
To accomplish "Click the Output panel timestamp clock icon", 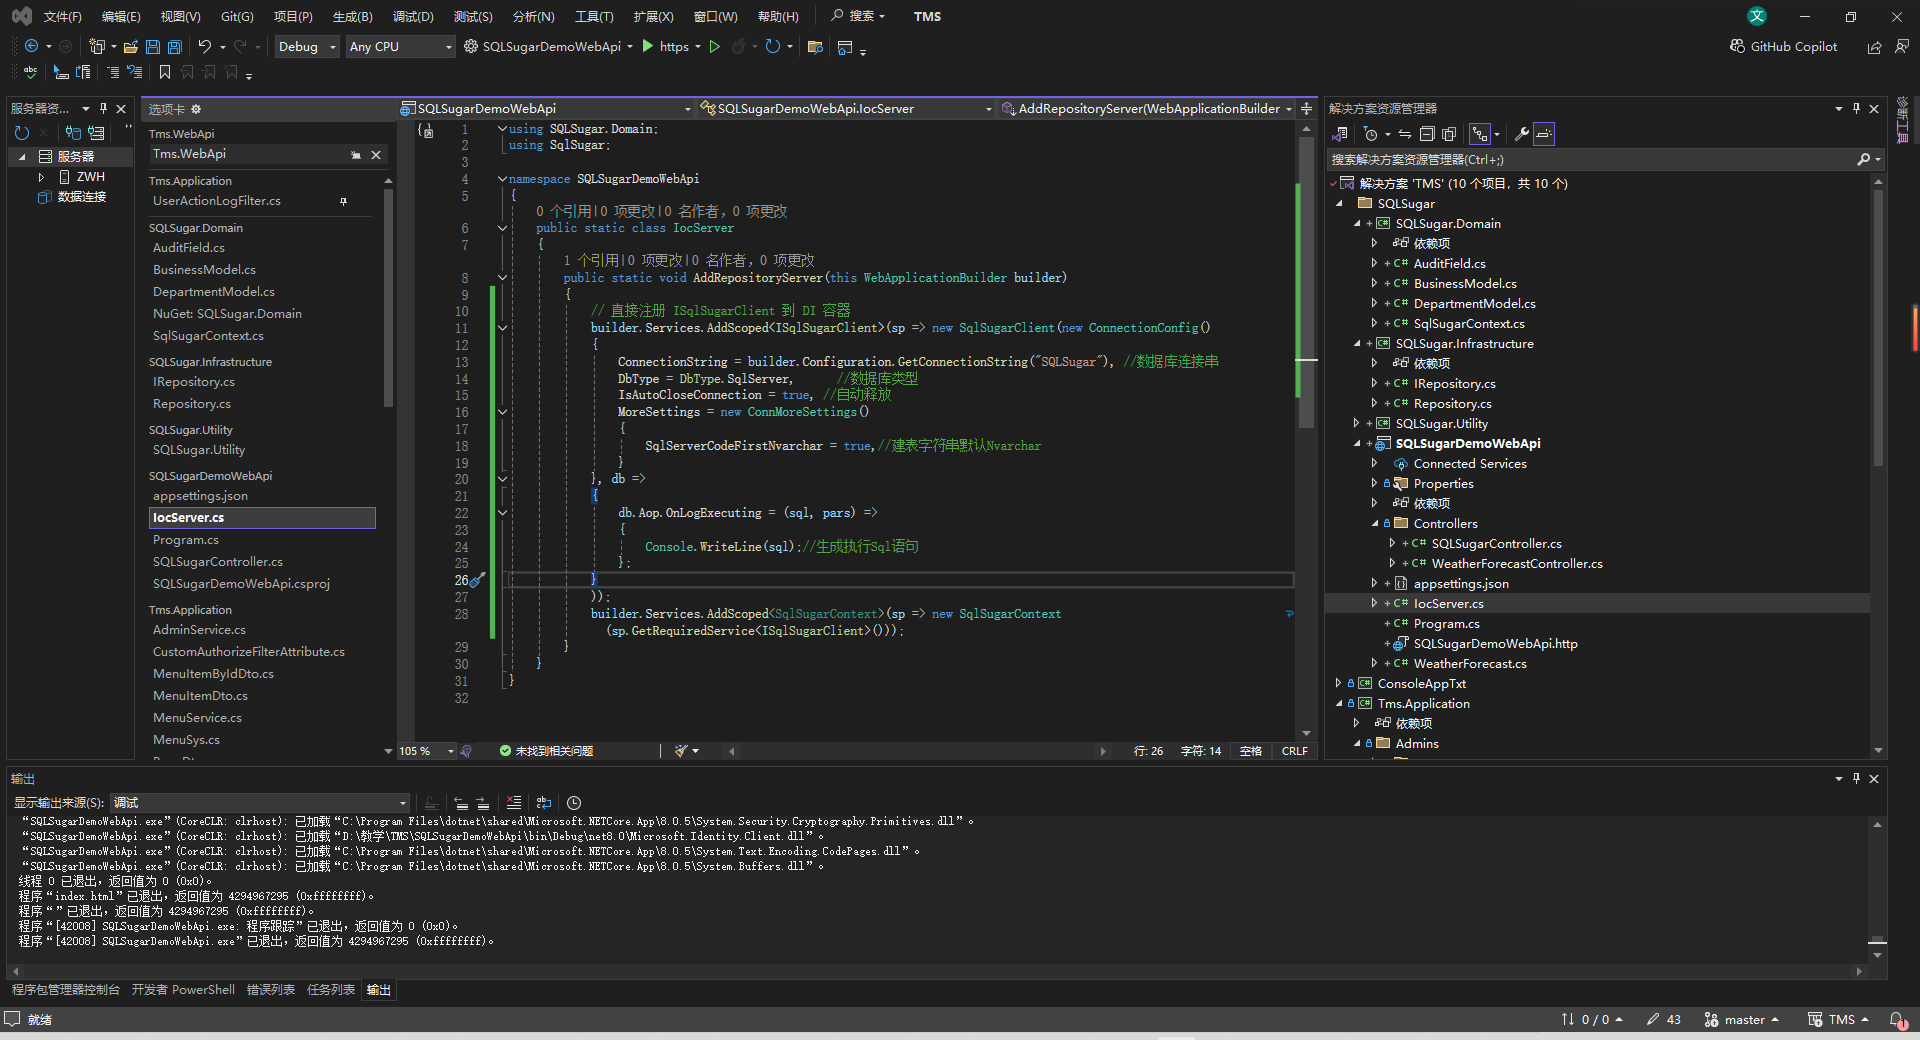I will (574, 803).
